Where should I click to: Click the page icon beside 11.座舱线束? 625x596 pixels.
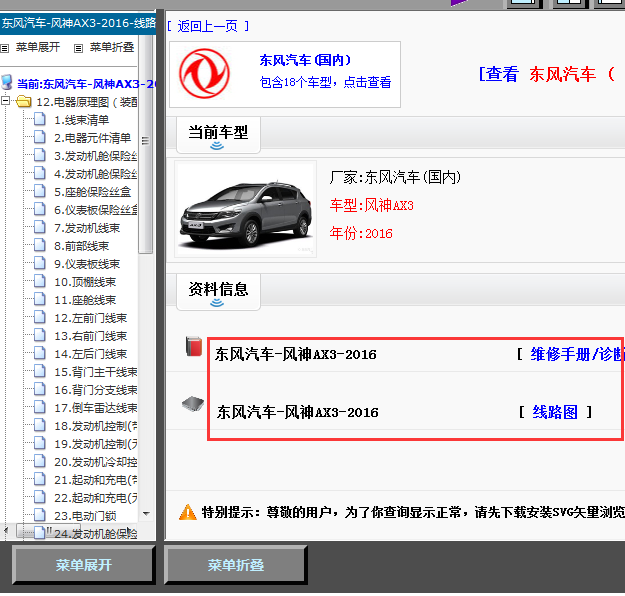(39, 299)
